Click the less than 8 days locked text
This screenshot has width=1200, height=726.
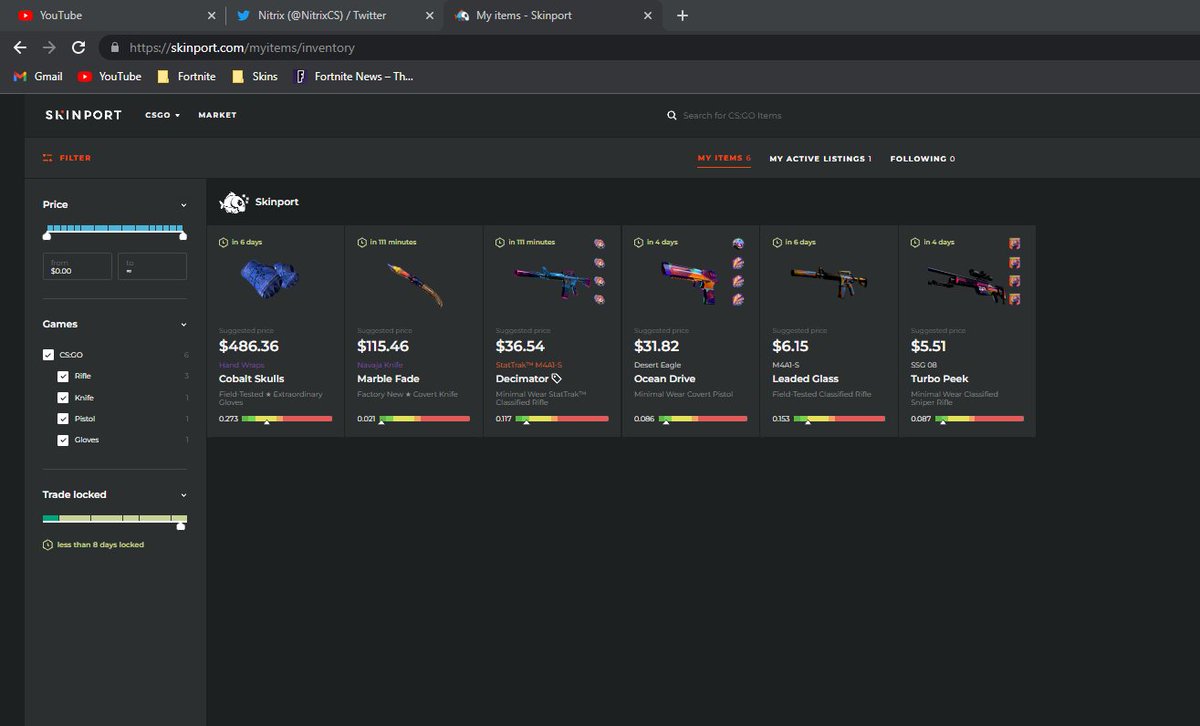[100, 545]
